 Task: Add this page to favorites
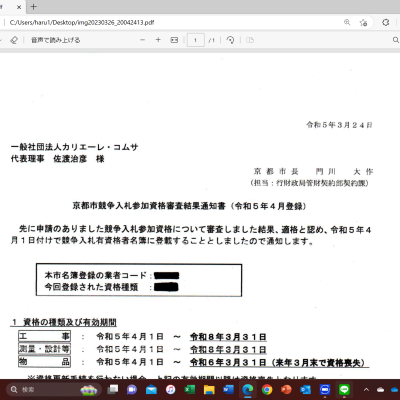click(x=363, y=22)
